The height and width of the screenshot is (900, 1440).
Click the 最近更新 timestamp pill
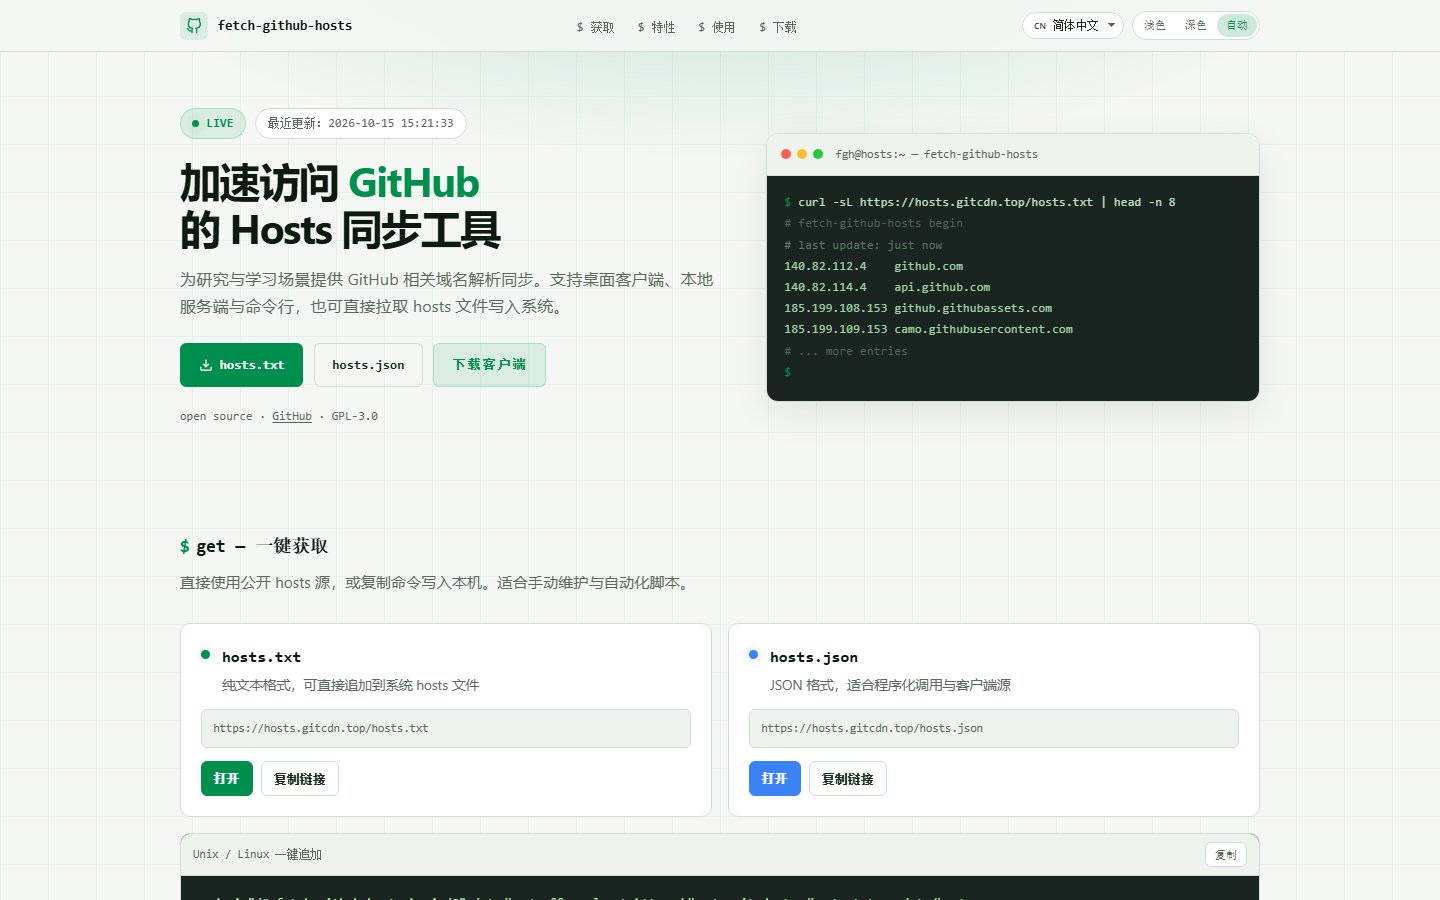(x=361, y=124)
